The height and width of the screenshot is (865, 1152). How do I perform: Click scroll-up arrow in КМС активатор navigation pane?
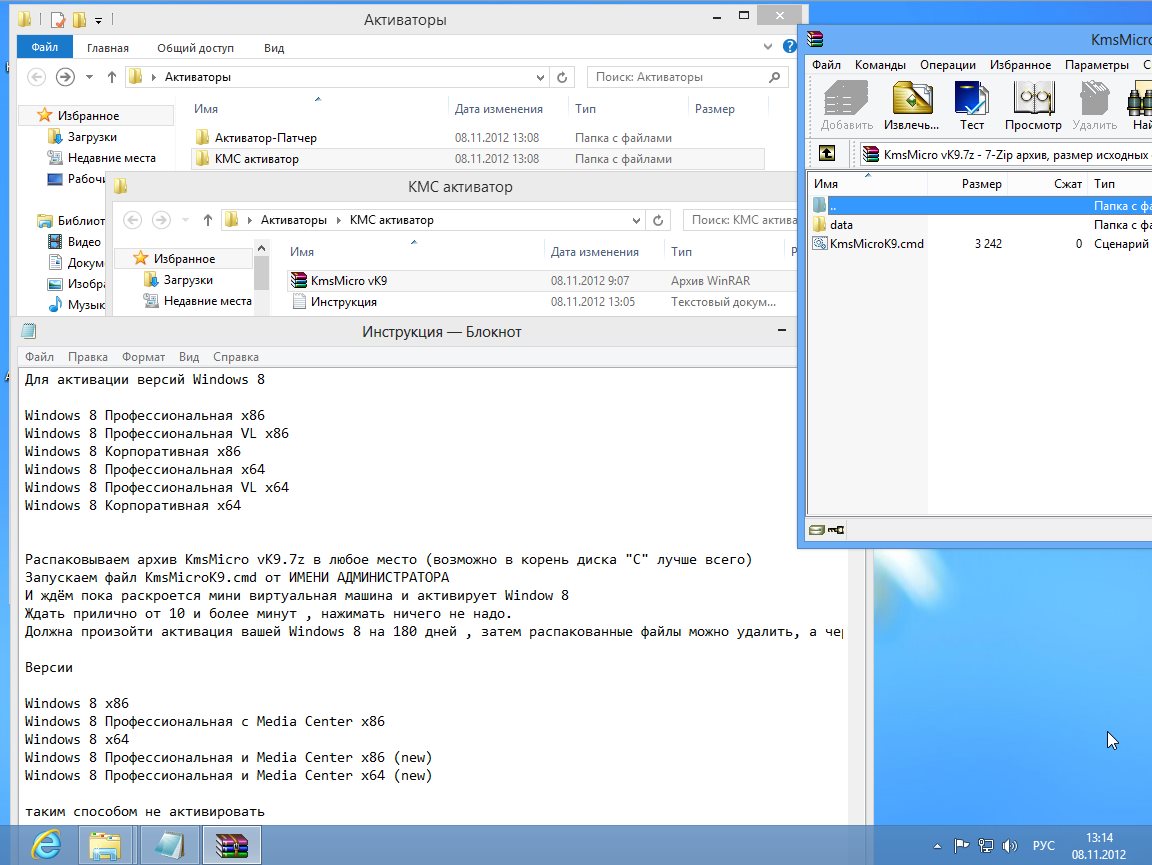point(262,249)
